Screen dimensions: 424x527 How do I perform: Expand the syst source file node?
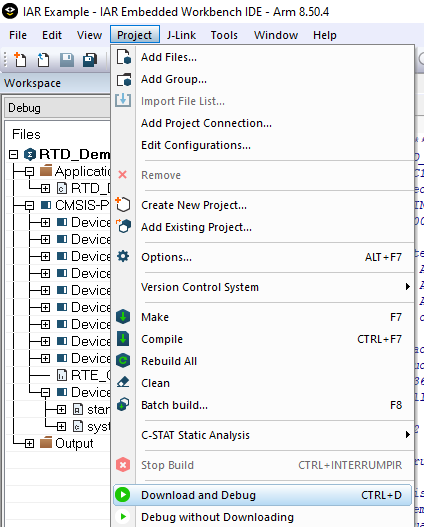pyautogui.click(x=61, y=427)
